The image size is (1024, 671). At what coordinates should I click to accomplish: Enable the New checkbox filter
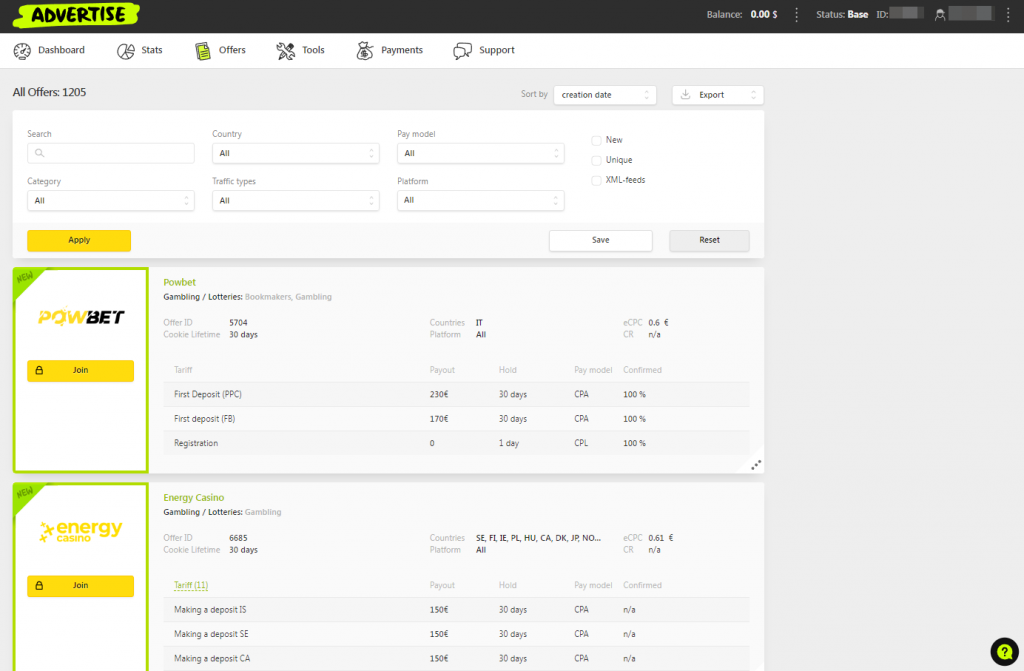(x=596, y=140)
